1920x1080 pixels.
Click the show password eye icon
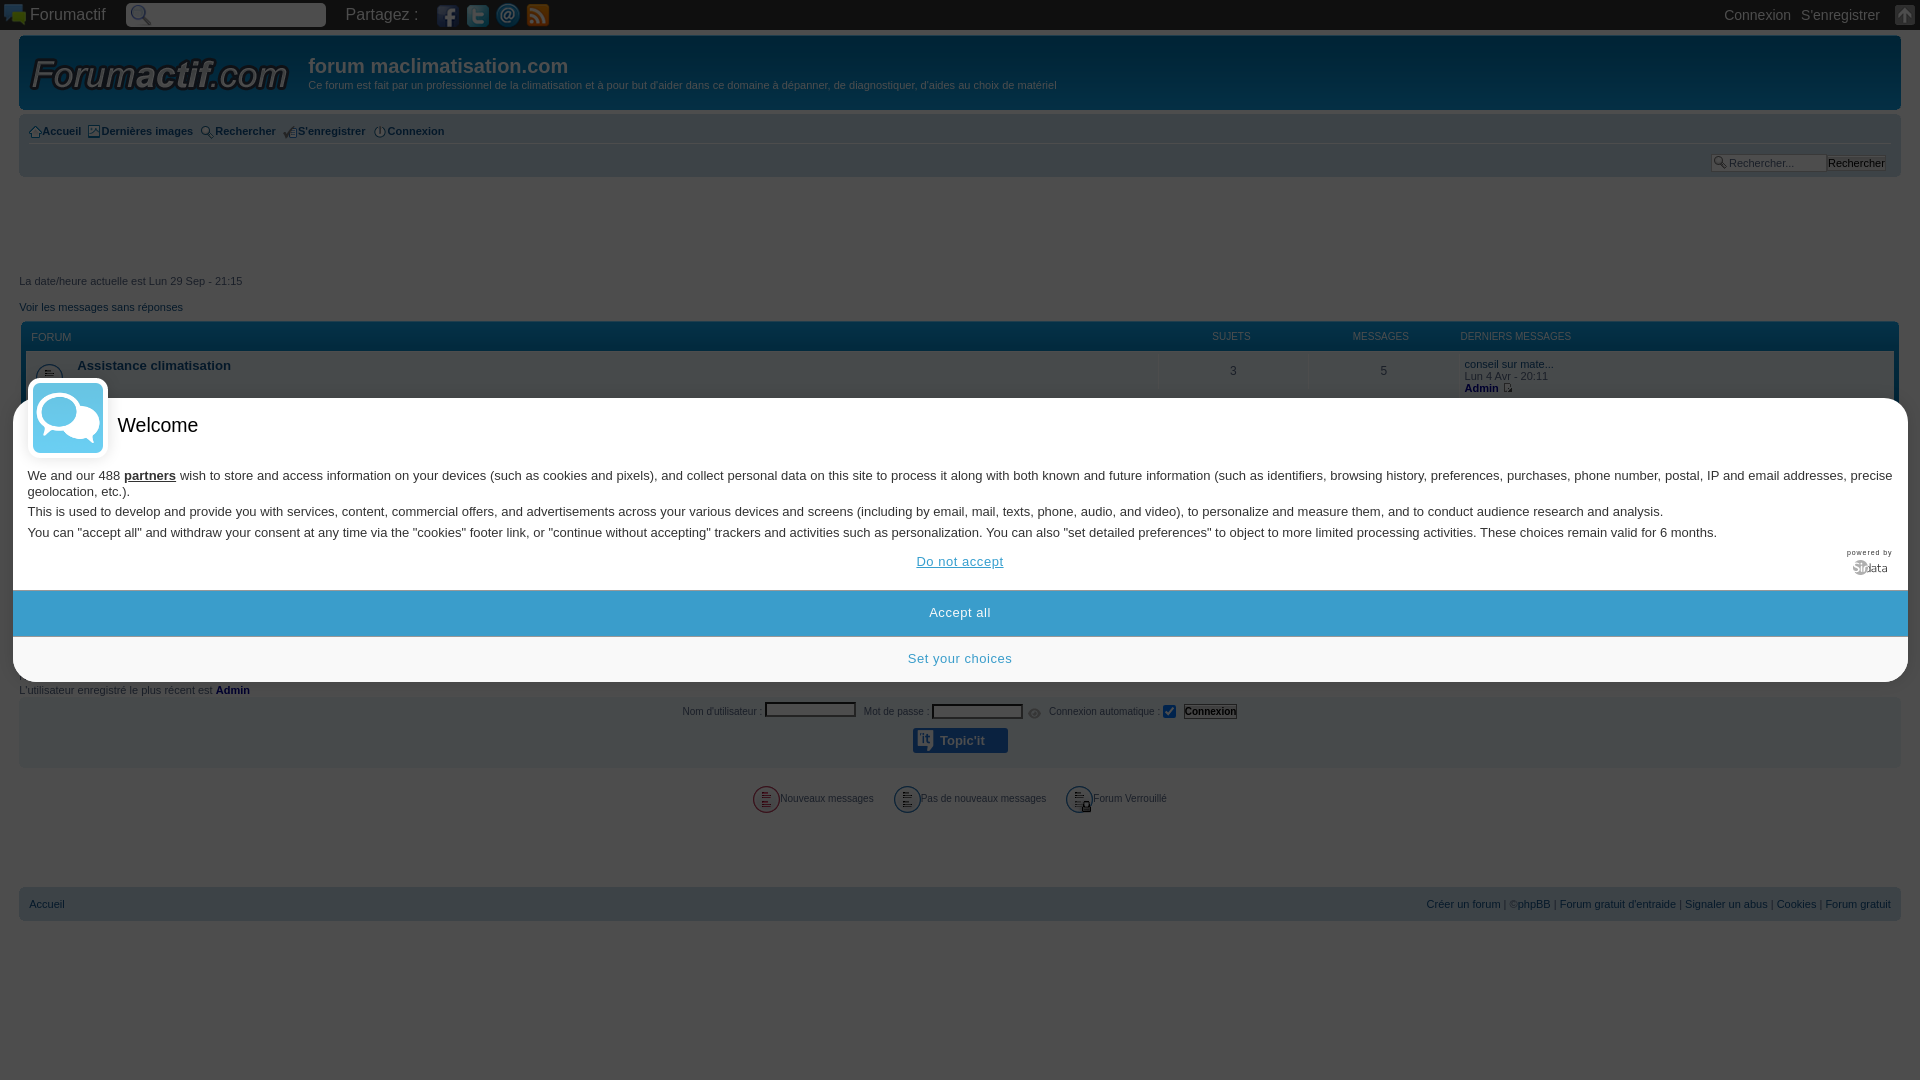pos(1034,713)
